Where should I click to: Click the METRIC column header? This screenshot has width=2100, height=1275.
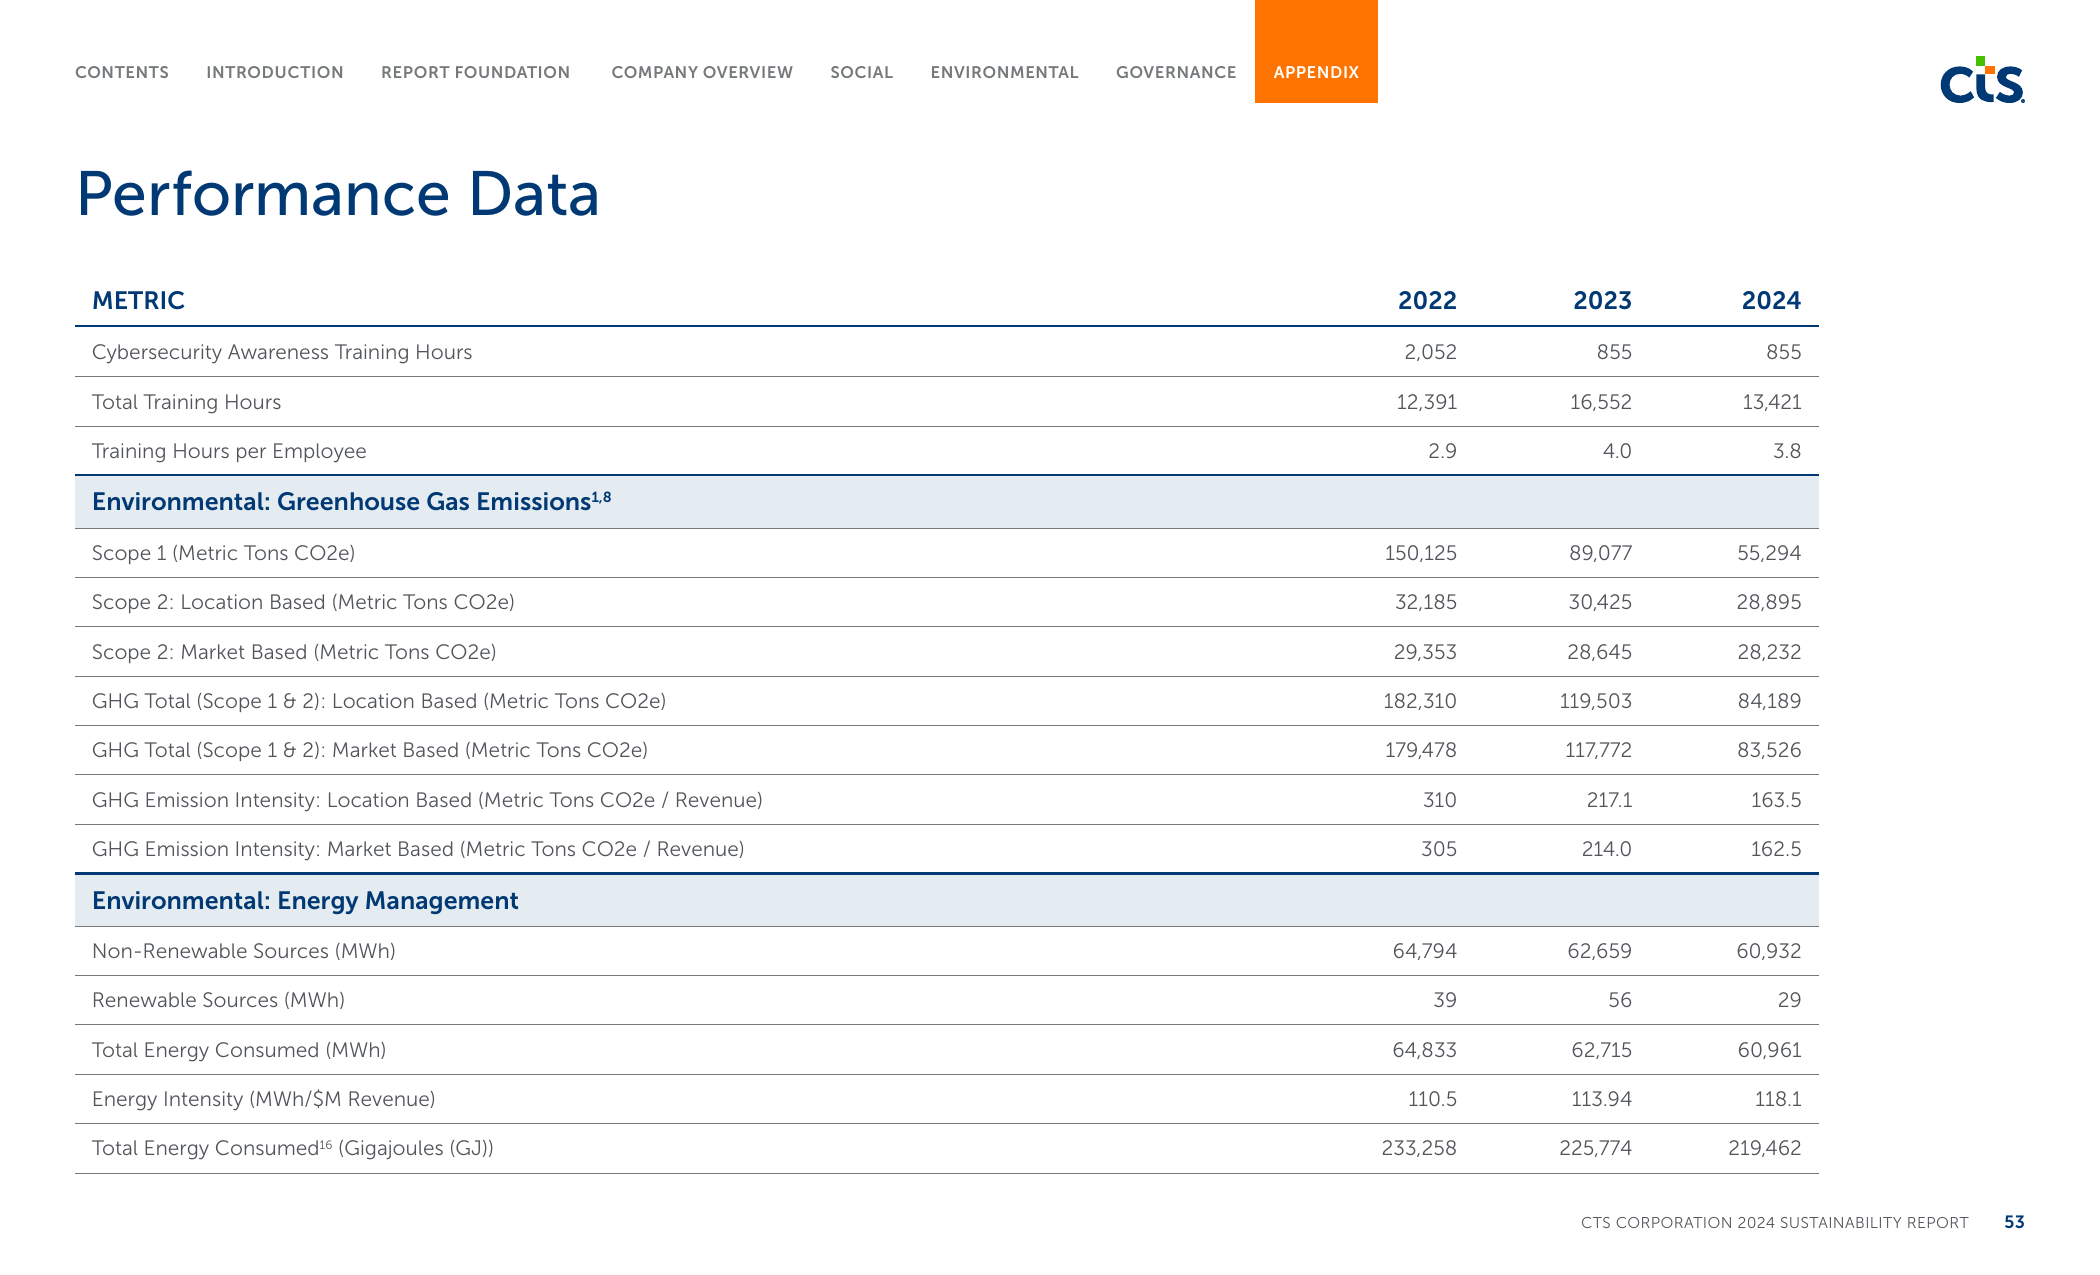click(x=138, y=301)
